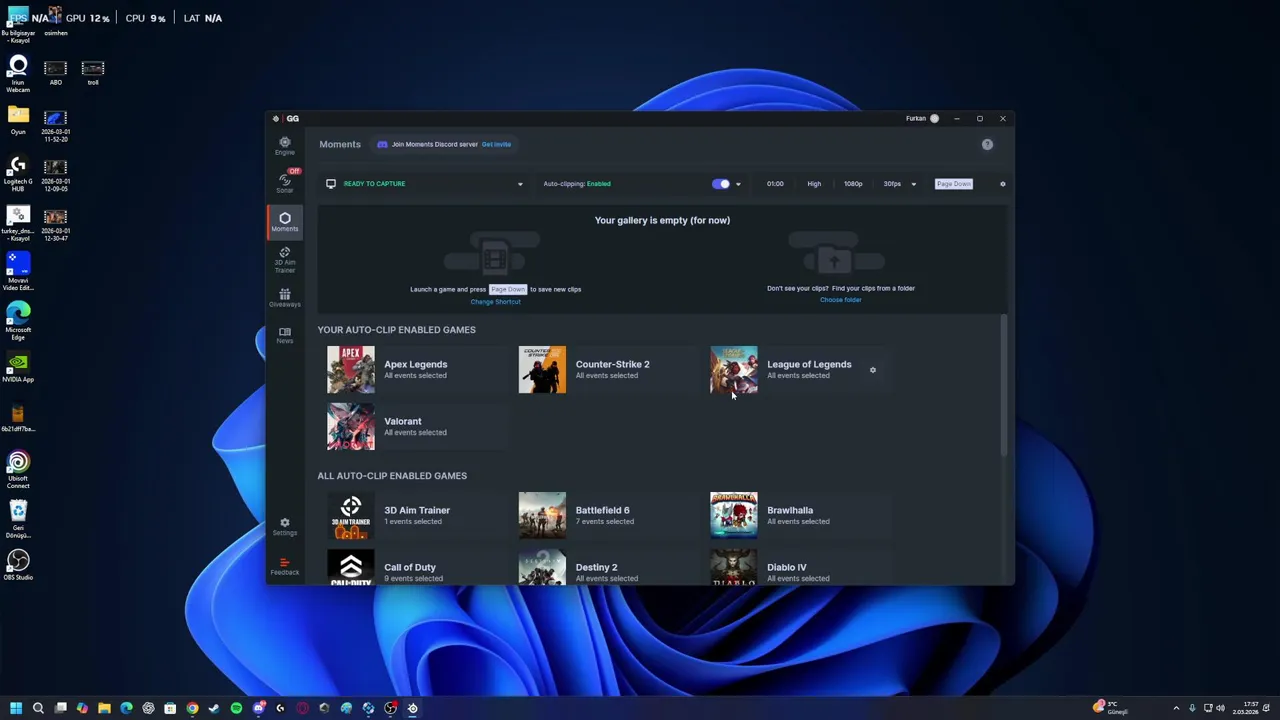This screenshot has height=720, width=1280.
Task: Click the monitor capture source icon
Action: [331, 184]
